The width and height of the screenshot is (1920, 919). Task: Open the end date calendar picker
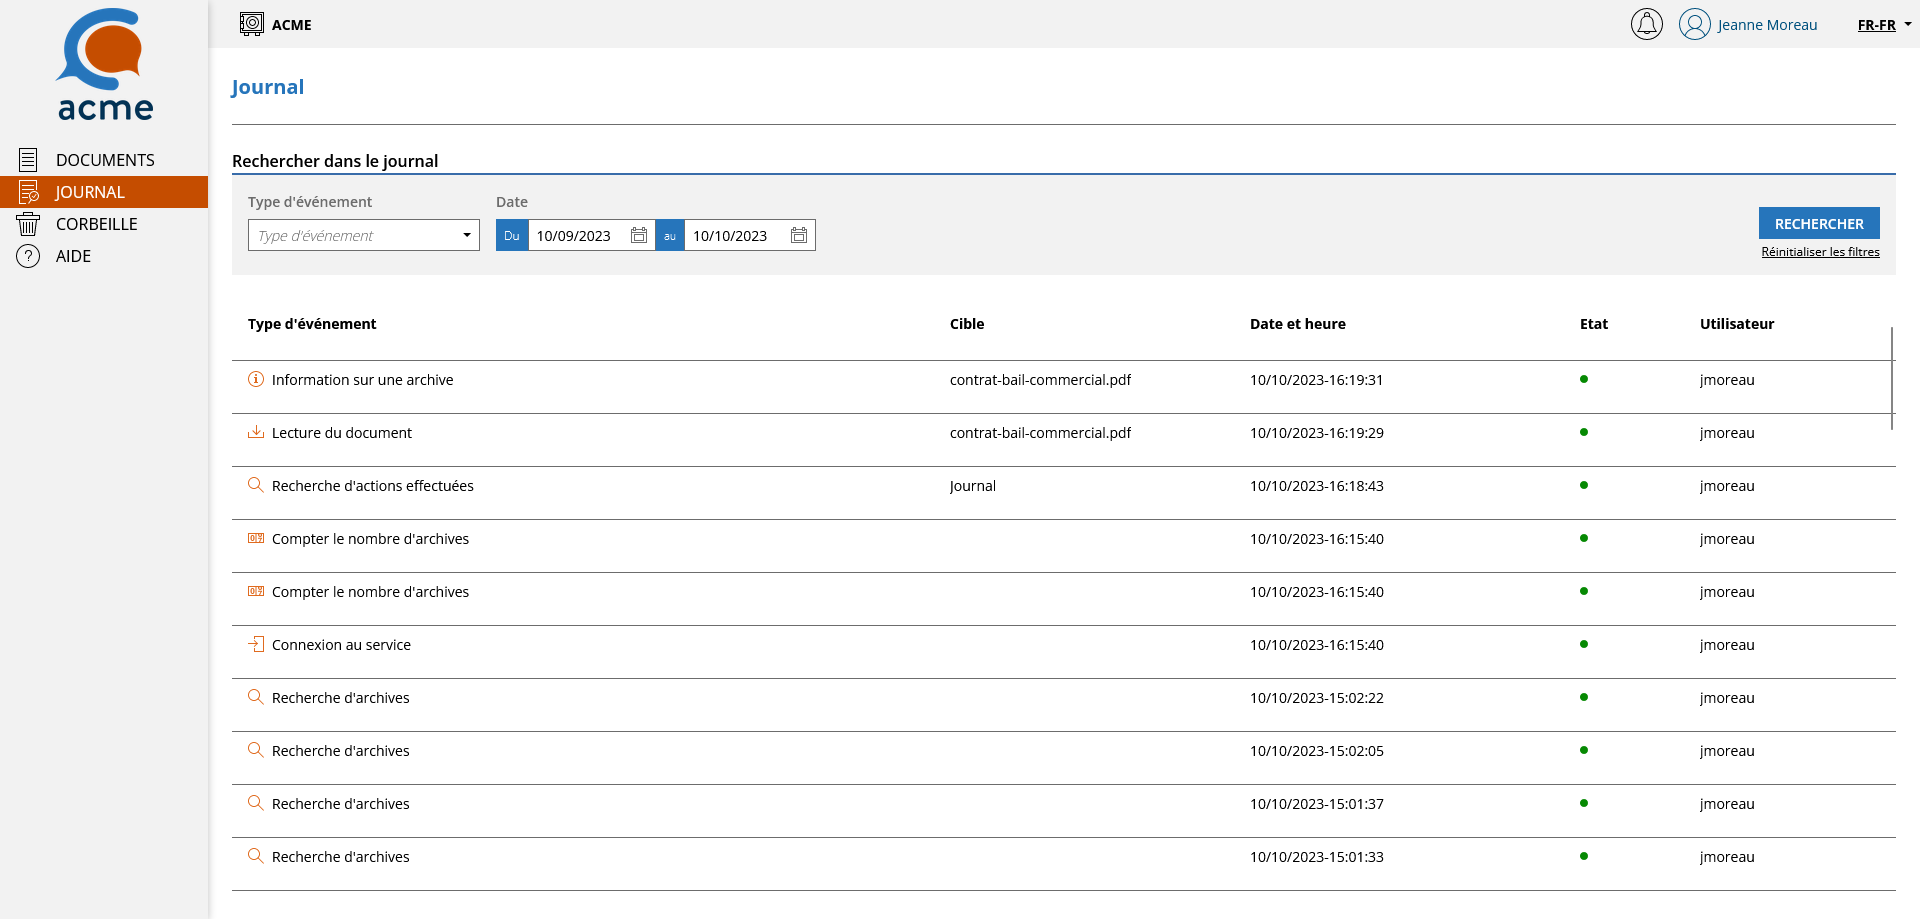pyautogui.click(x=799, y=235)
